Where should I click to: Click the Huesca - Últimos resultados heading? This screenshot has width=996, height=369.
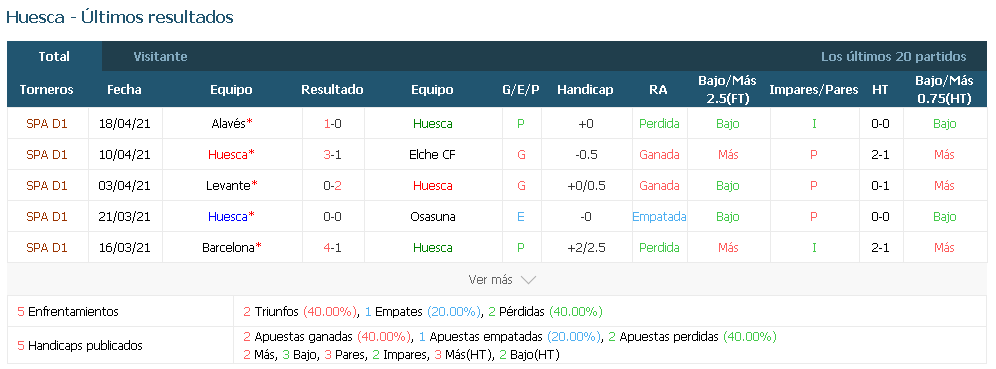(119, 17)
